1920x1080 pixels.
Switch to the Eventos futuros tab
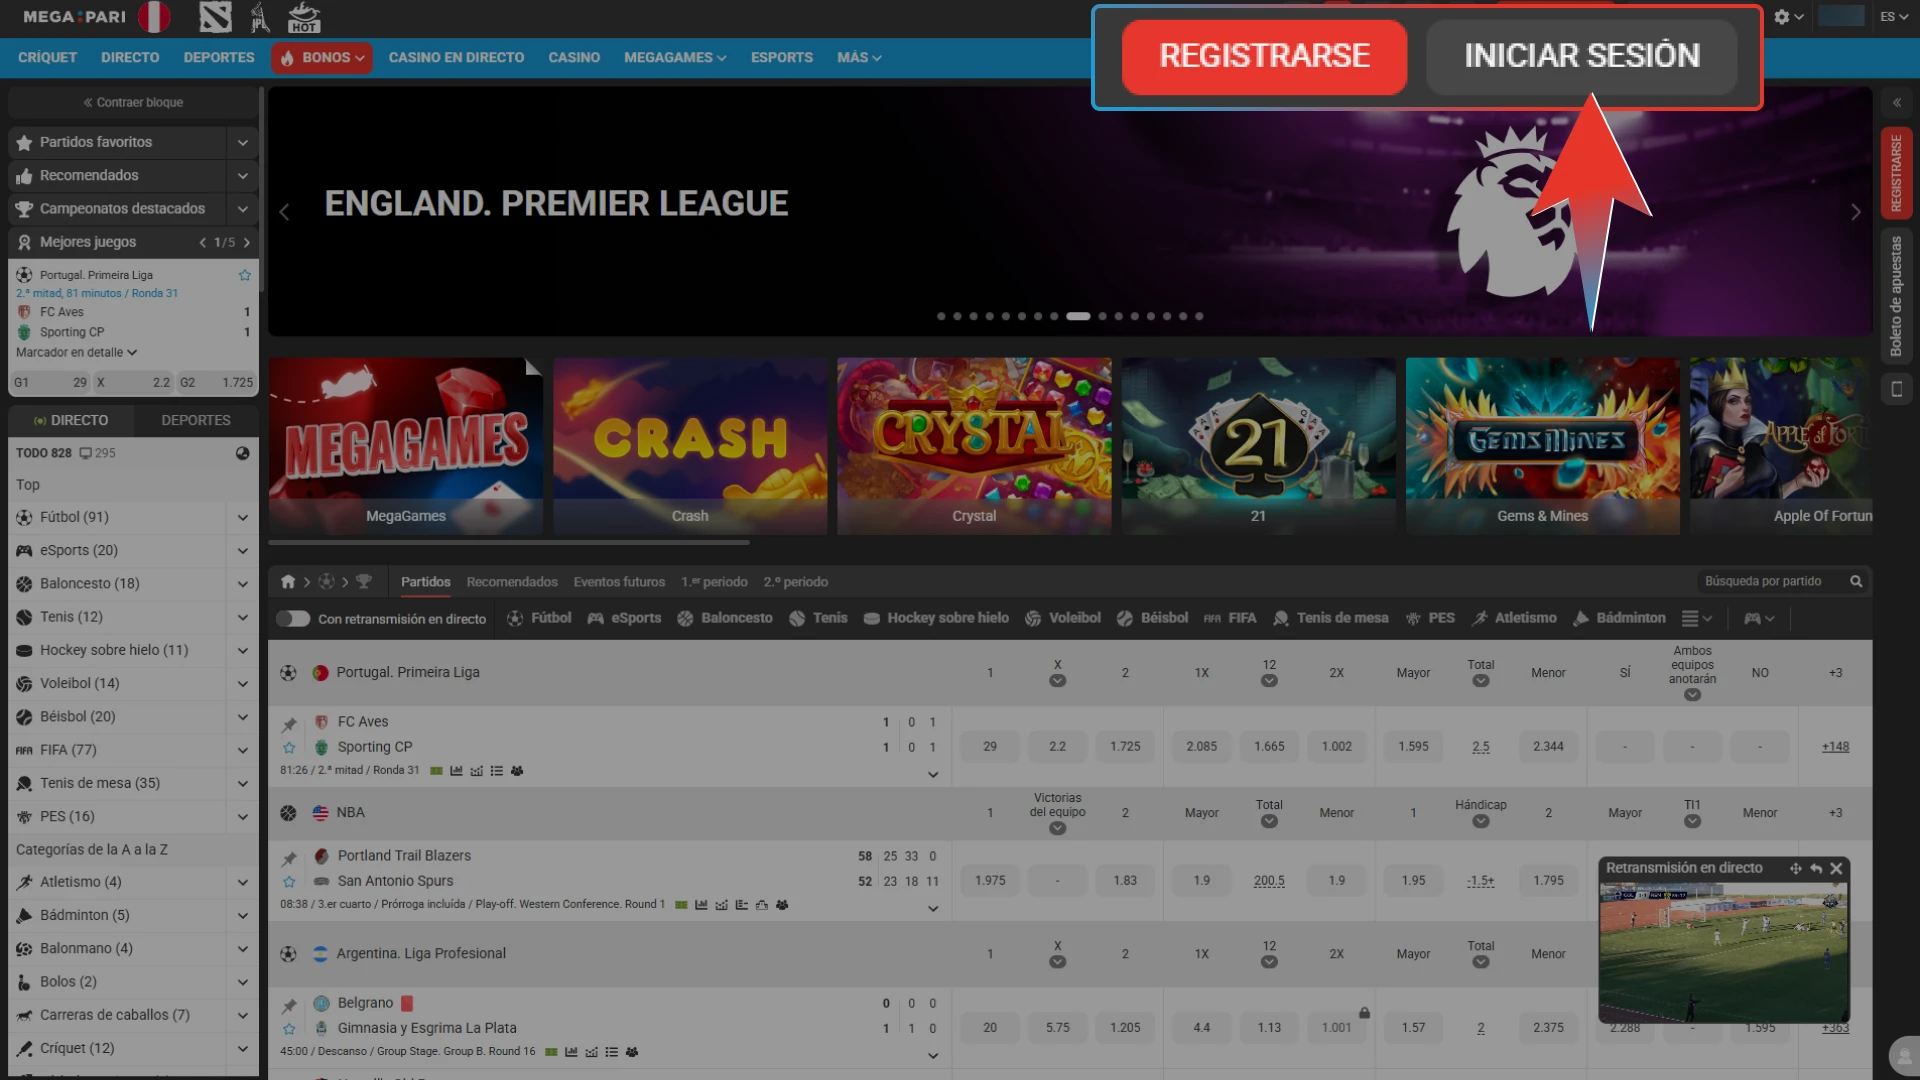[619, 582]
